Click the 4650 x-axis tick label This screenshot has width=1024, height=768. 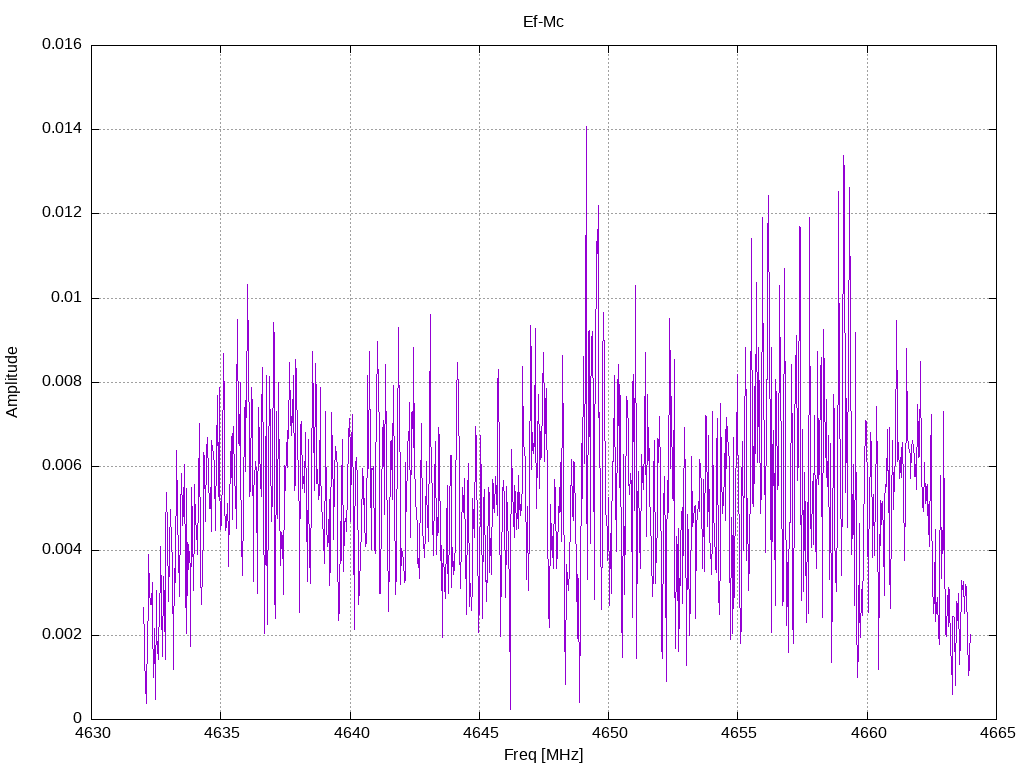tap(609, 733)
